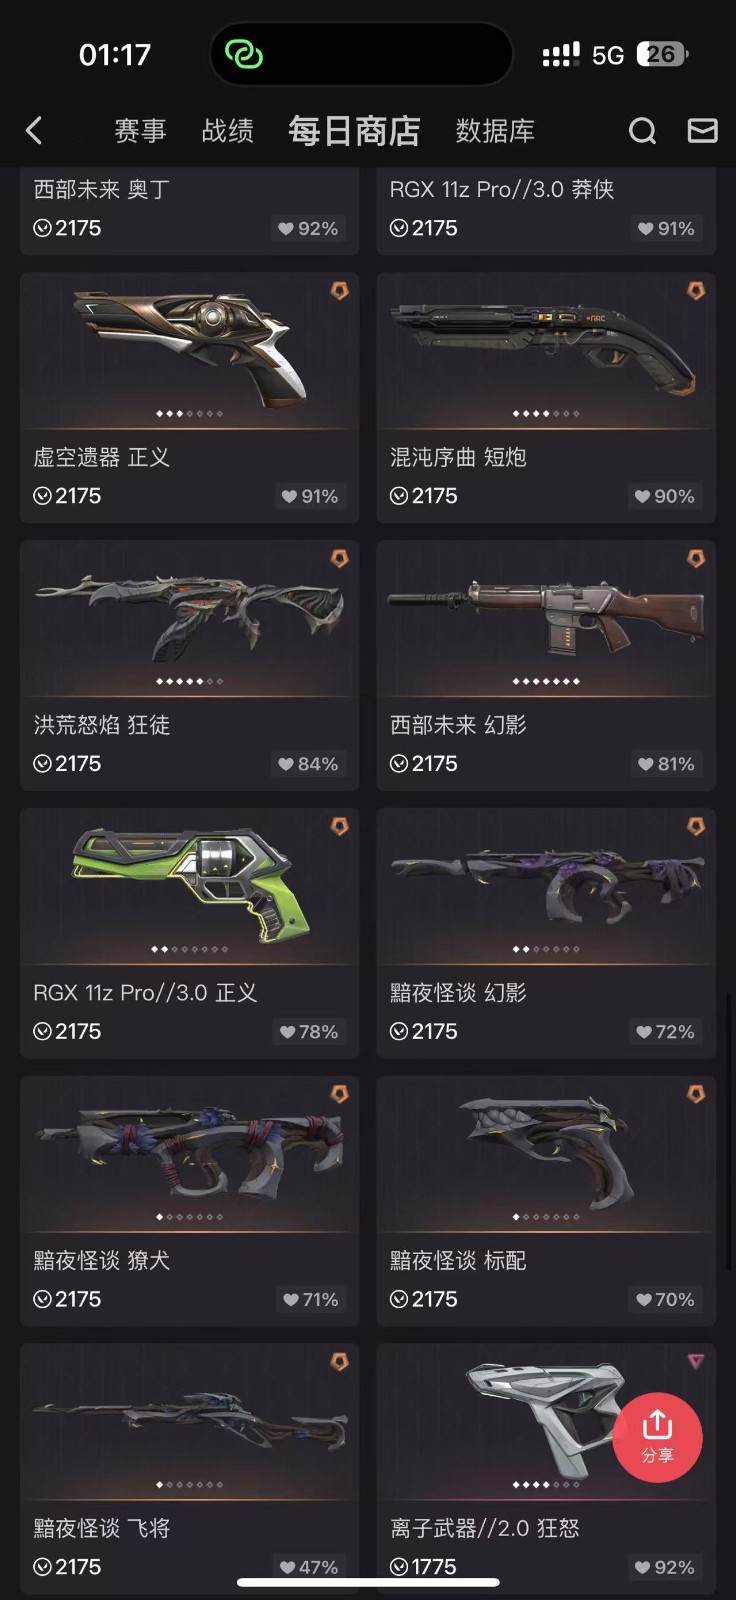Switch to the 赛事 tab

(140, 131)
